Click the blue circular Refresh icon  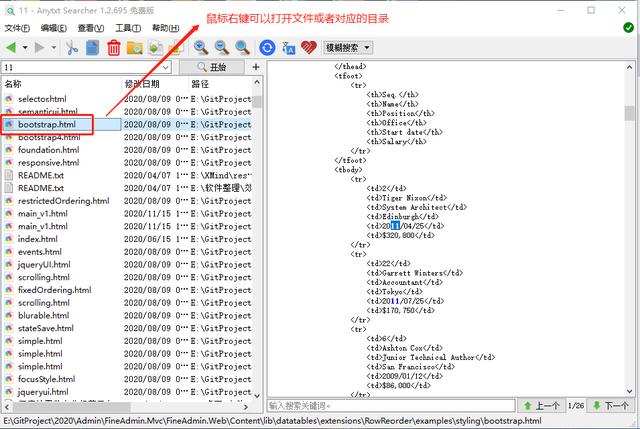pyautogui.click(x=267, y=48)
